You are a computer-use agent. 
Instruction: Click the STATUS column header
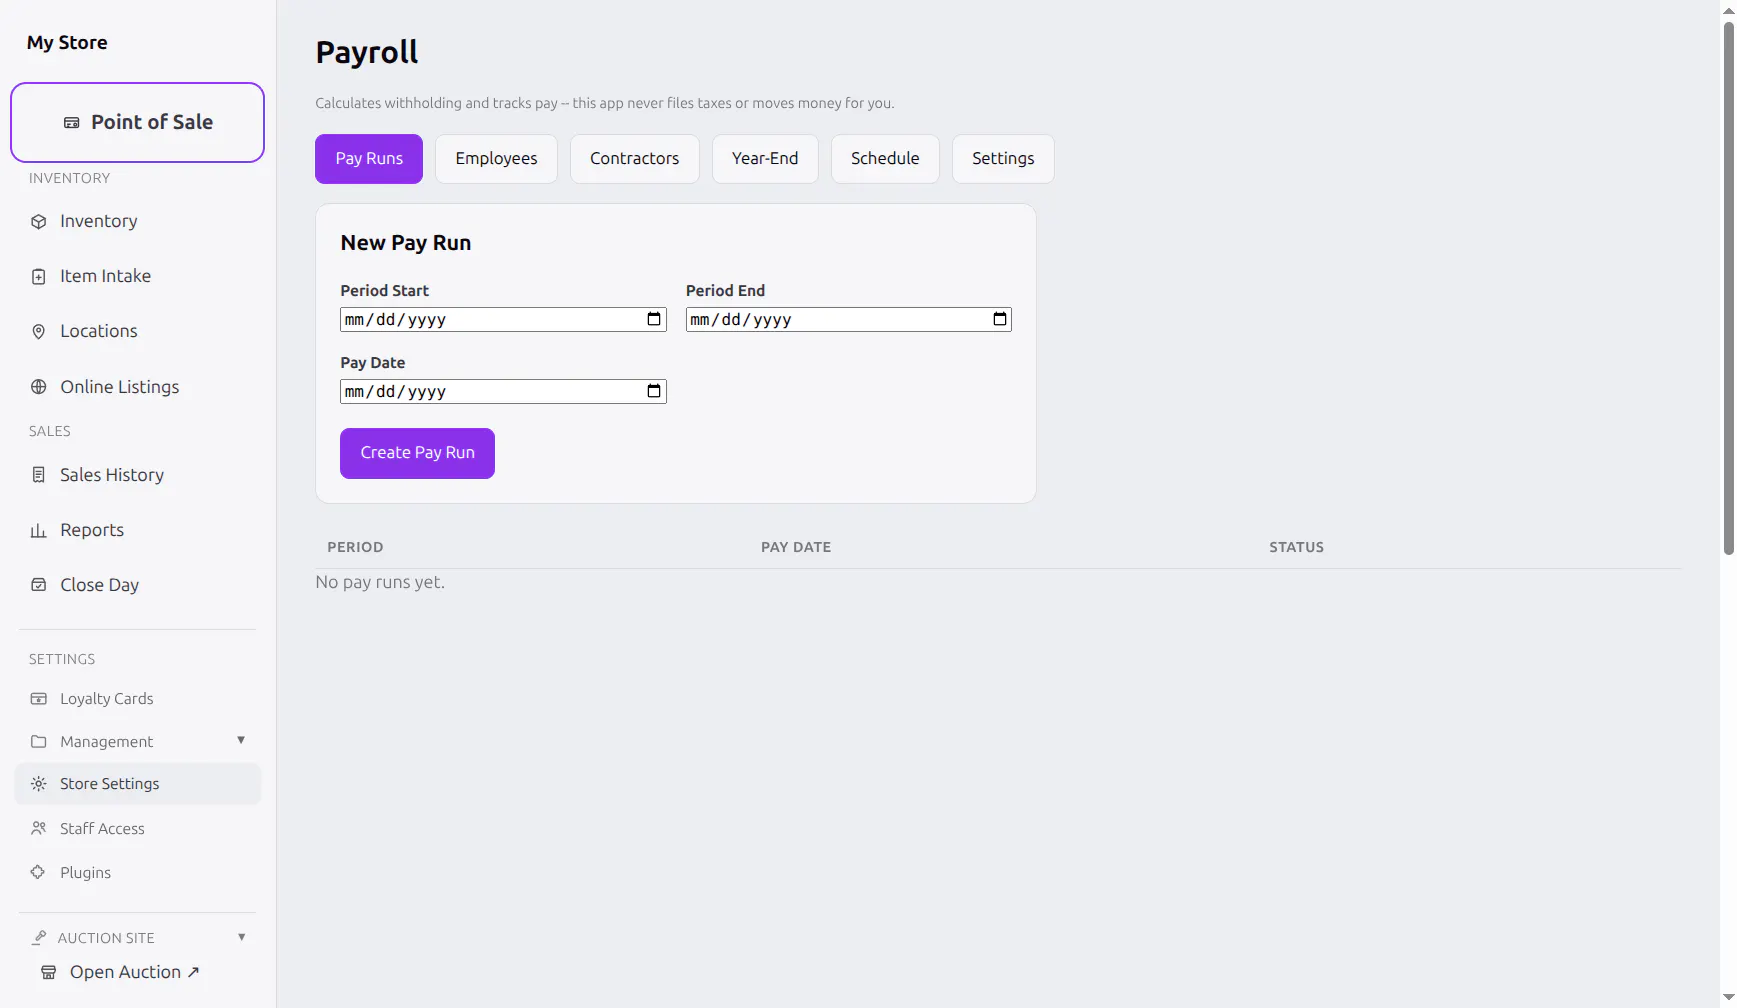point(1296,547)
